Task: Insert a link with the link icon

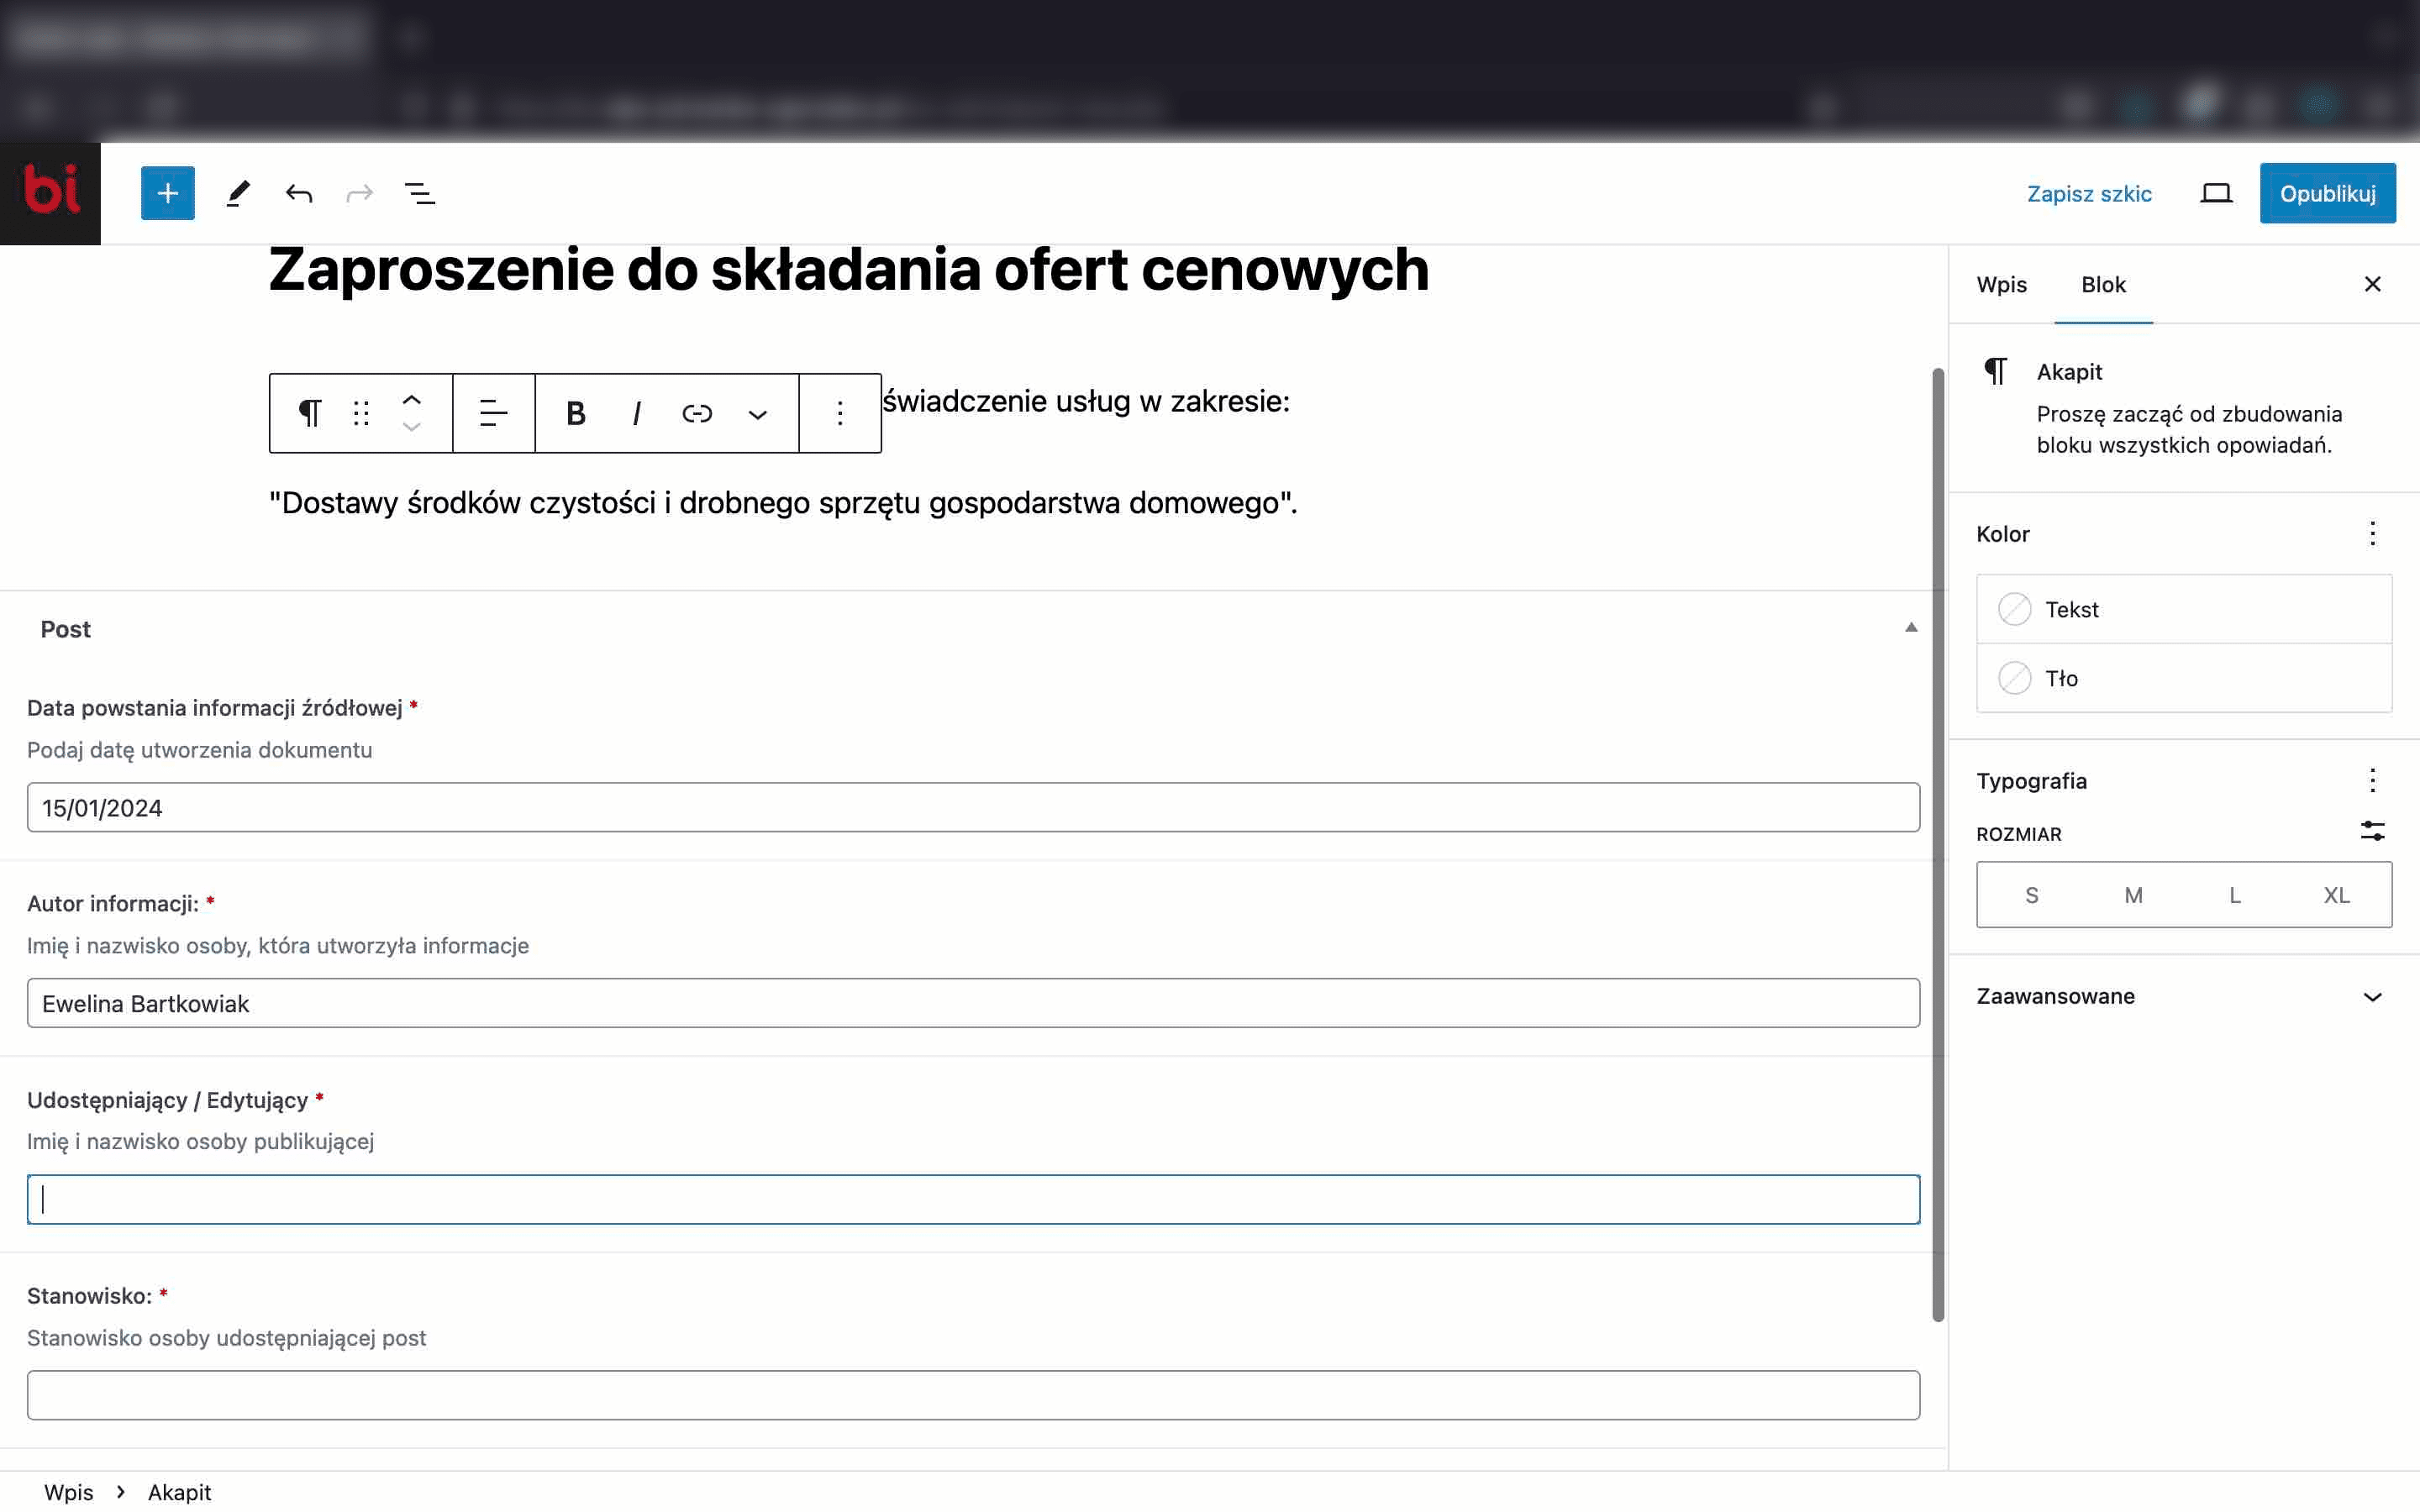Action: coord(697,413)
